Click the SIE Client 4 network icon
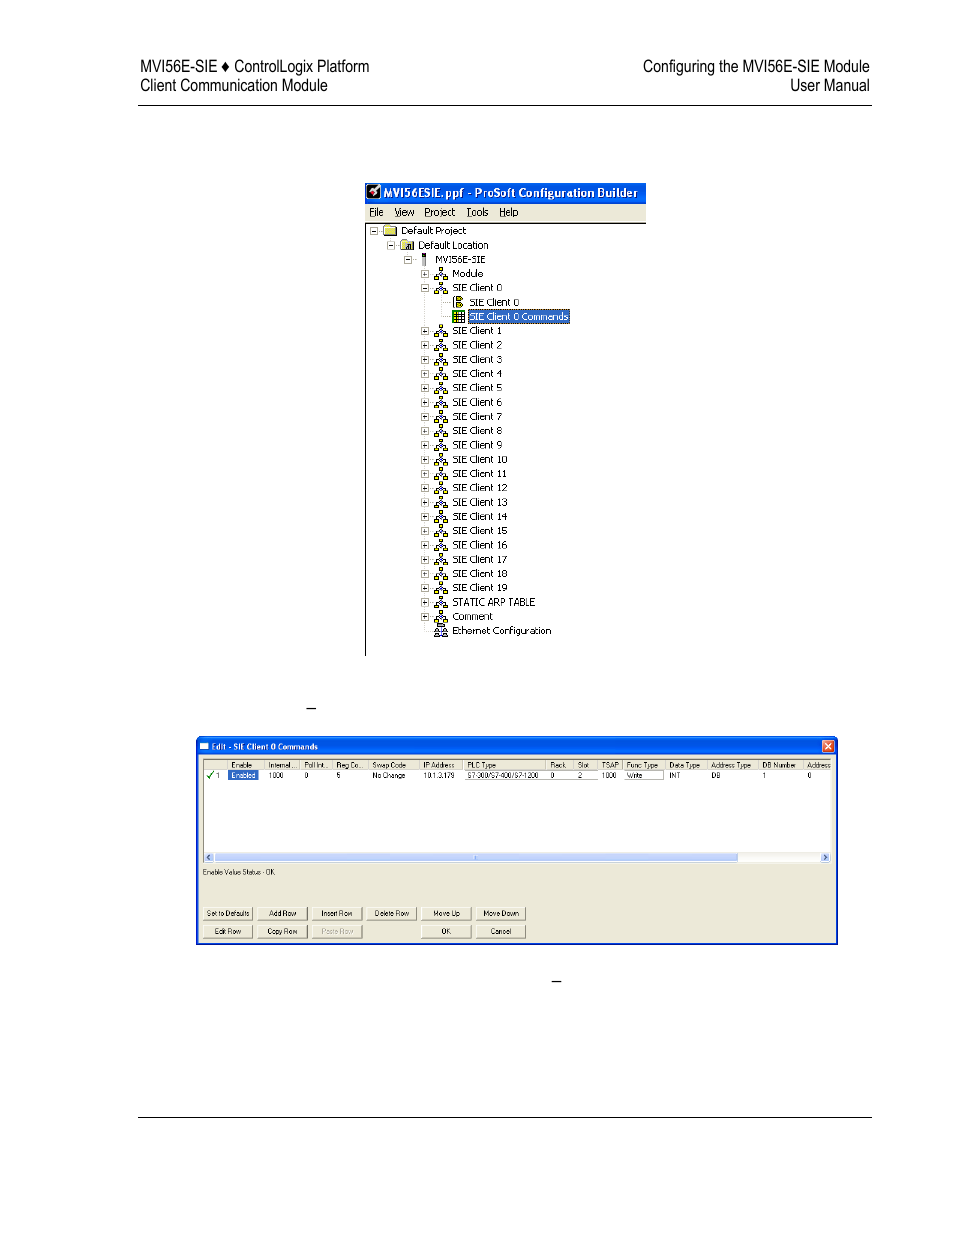954x1235 pixels. click(x=441, y=374)
